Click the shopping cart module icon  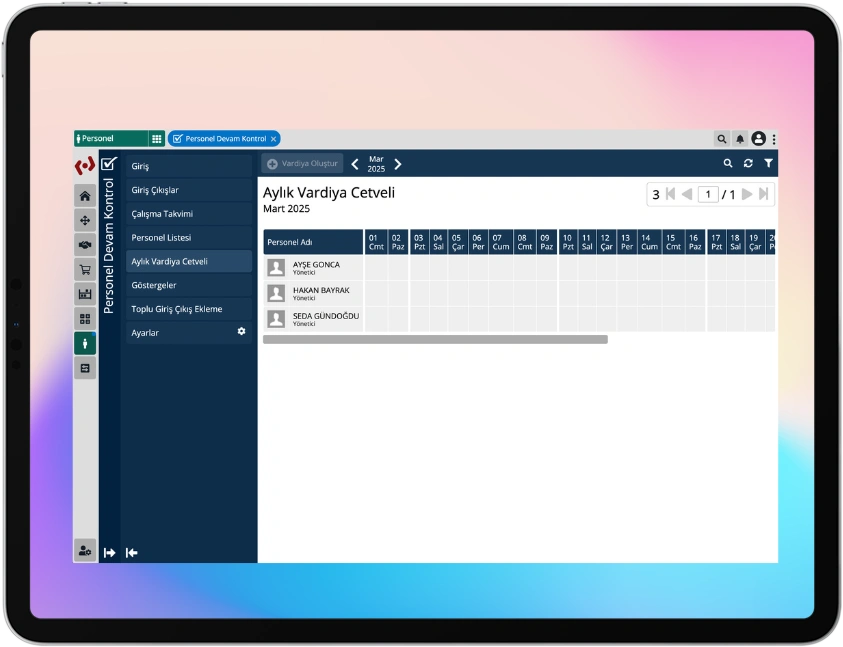85,269
